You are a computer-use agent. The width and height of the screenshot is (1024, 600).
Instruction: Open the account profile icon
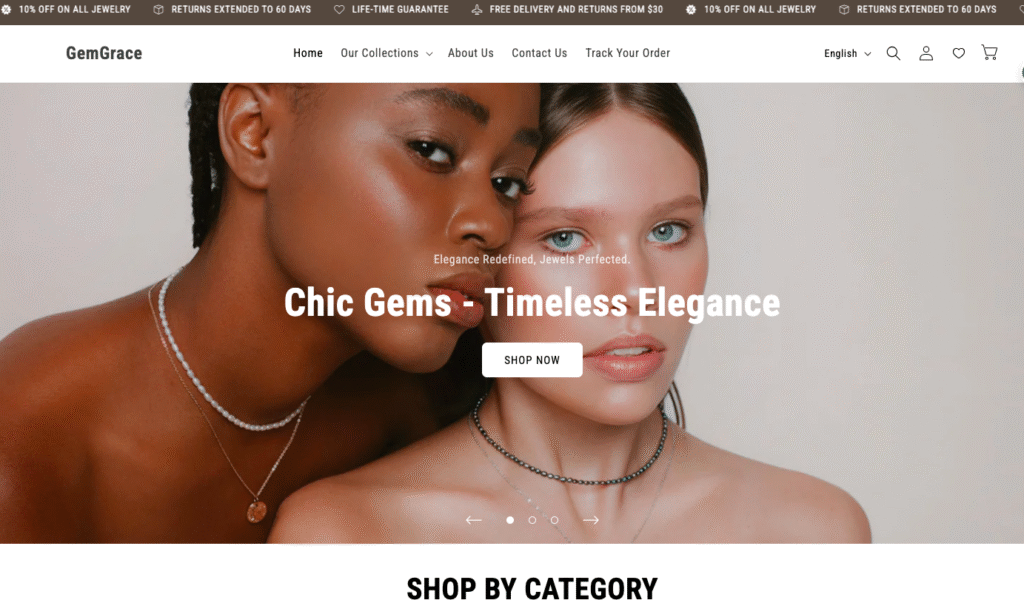pyautogui.click(x=926, y=54)
